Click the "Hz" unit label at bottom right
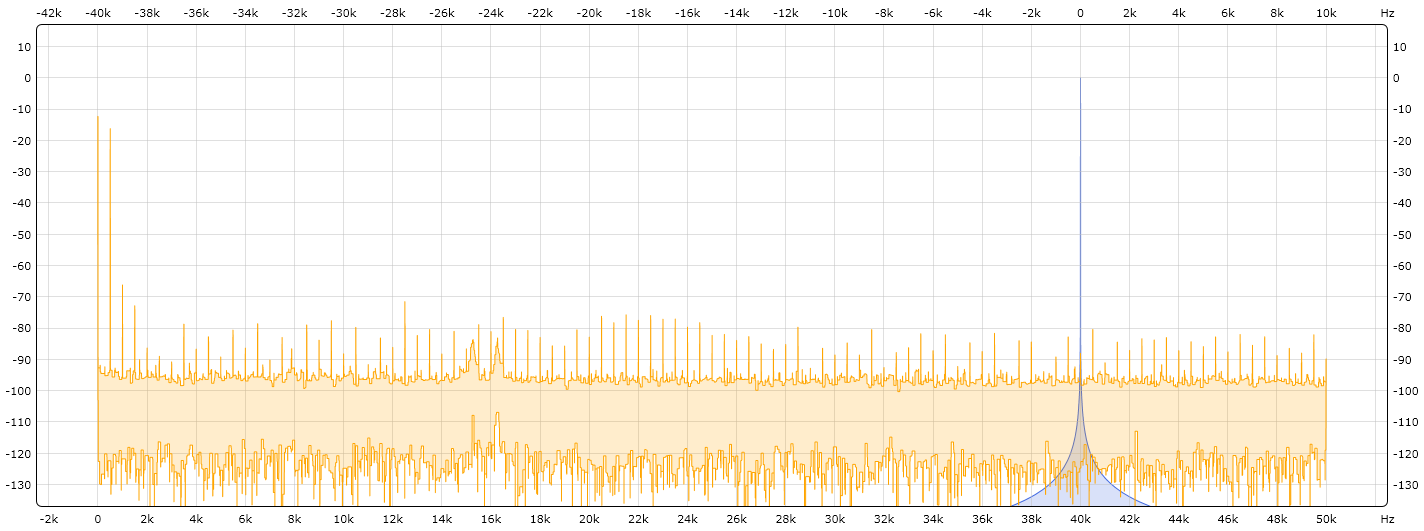1424x531 pixels. click(x=1387, y=519)
